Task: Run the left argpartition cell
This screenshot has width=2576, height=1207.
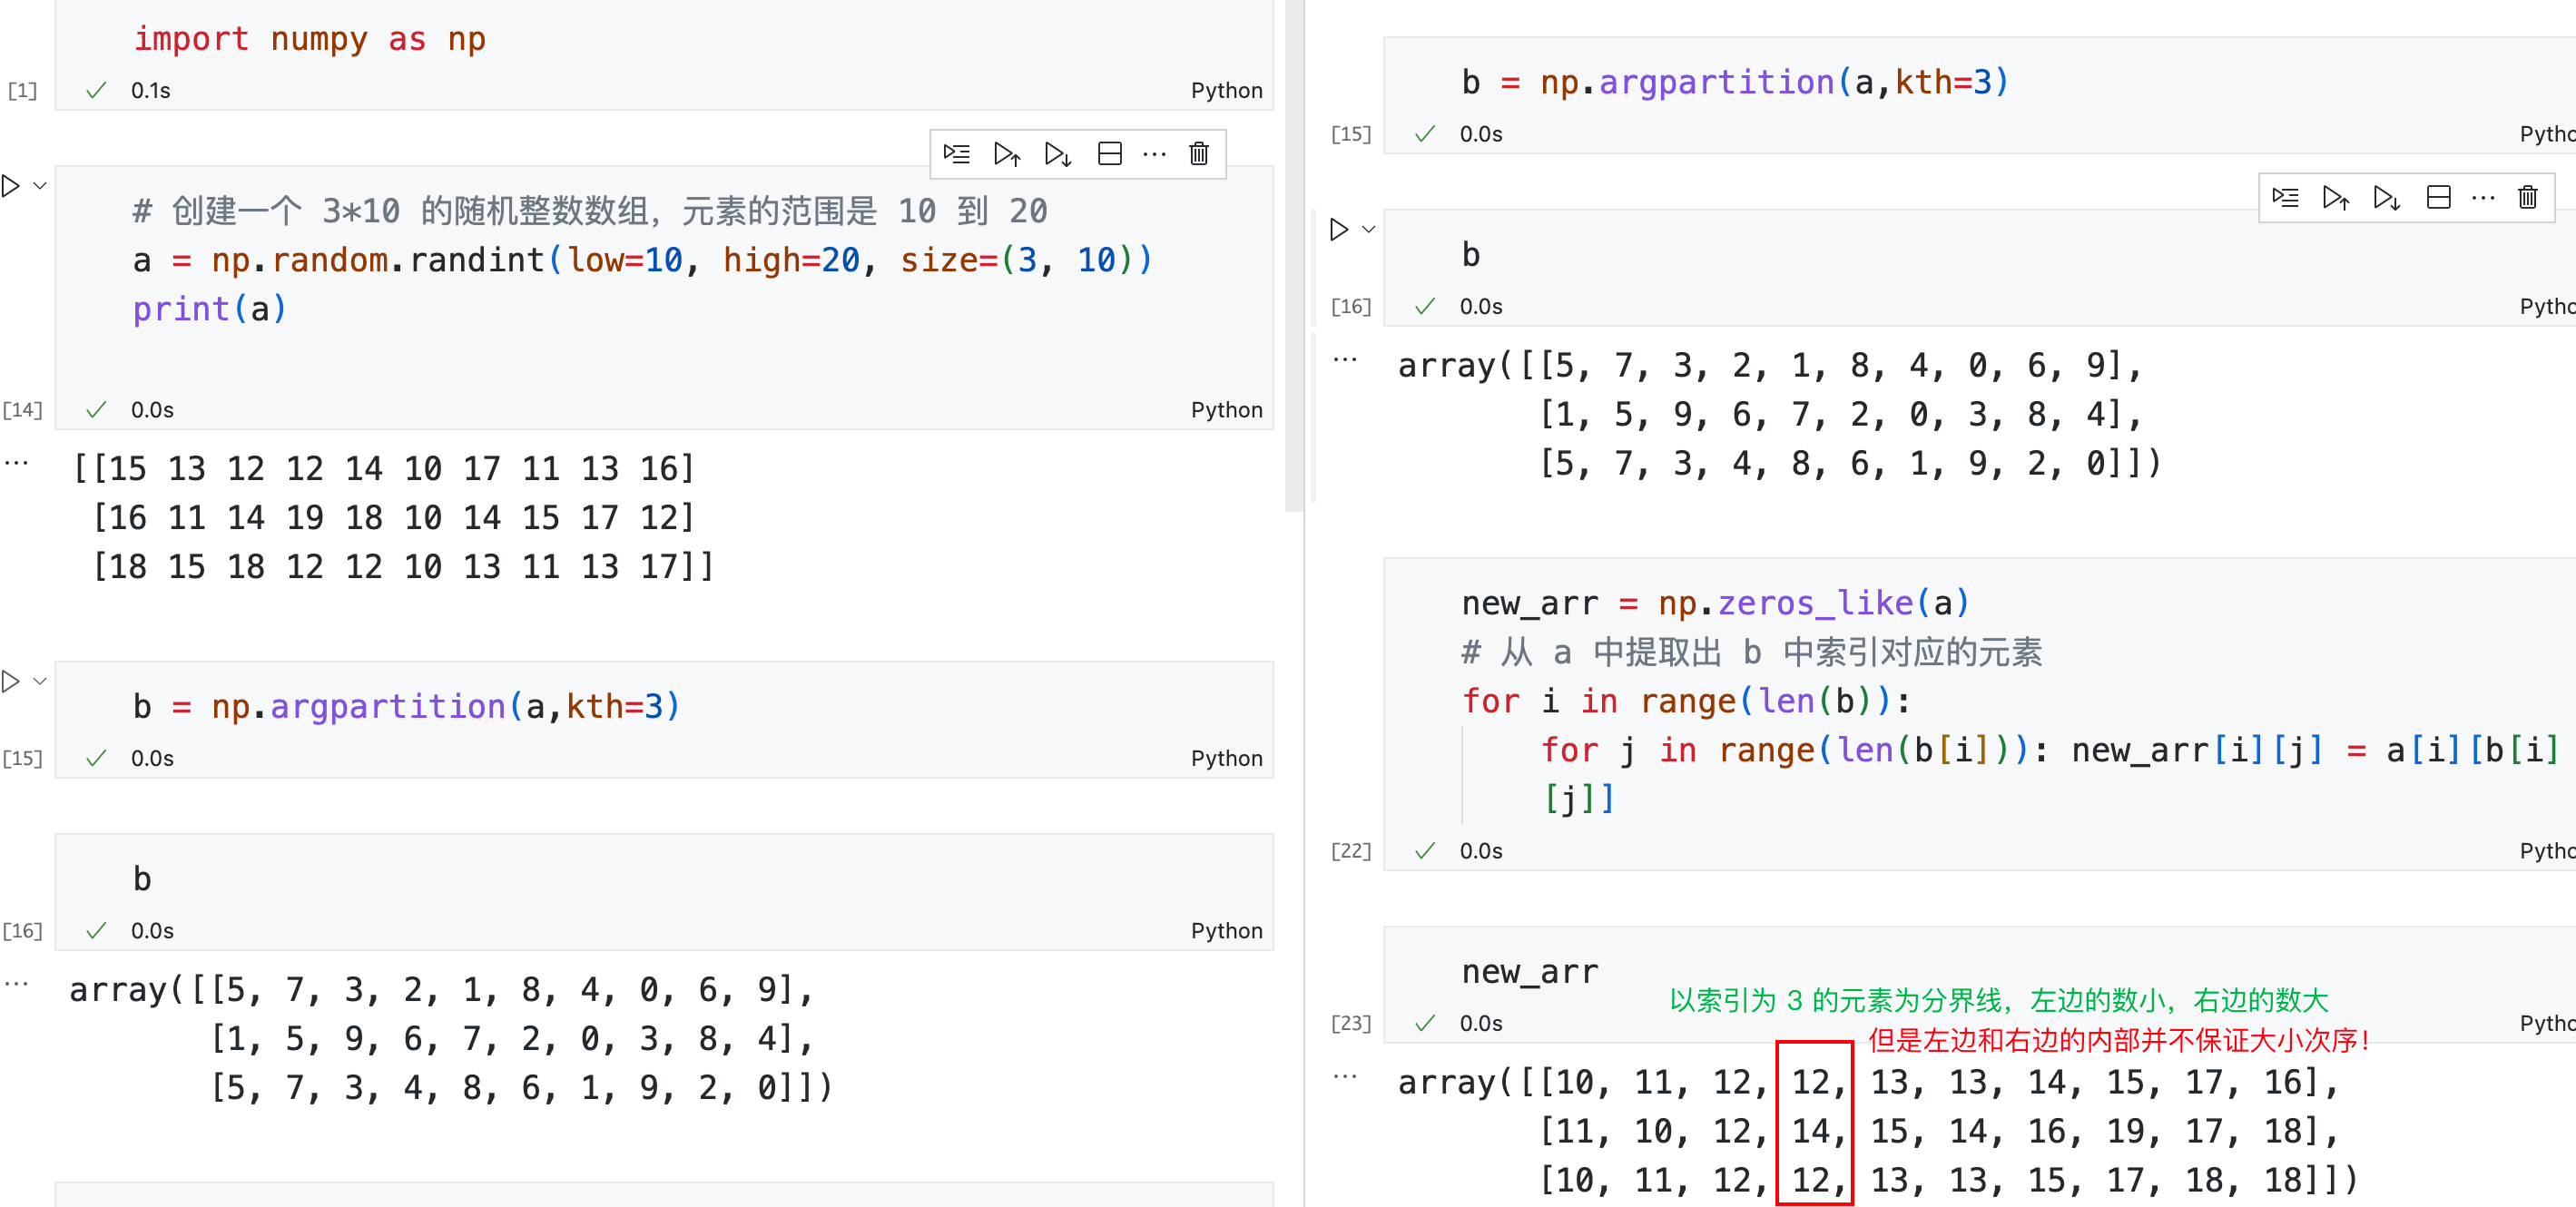Action: [x=11, y=682]
